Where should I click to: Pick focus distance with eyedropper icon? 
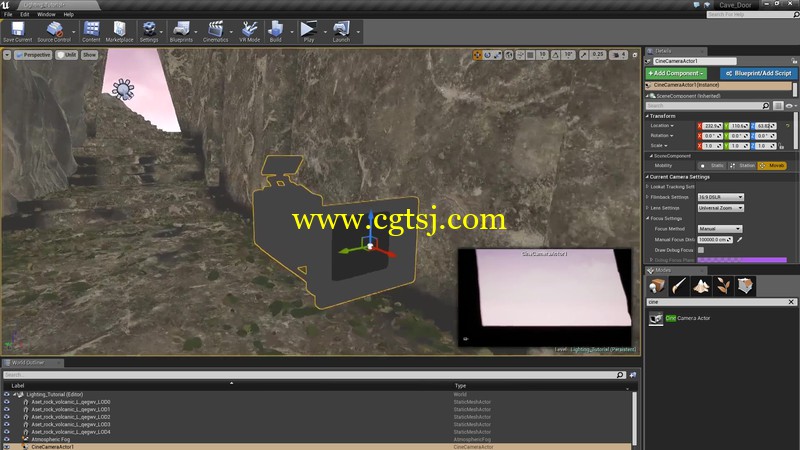740,239
